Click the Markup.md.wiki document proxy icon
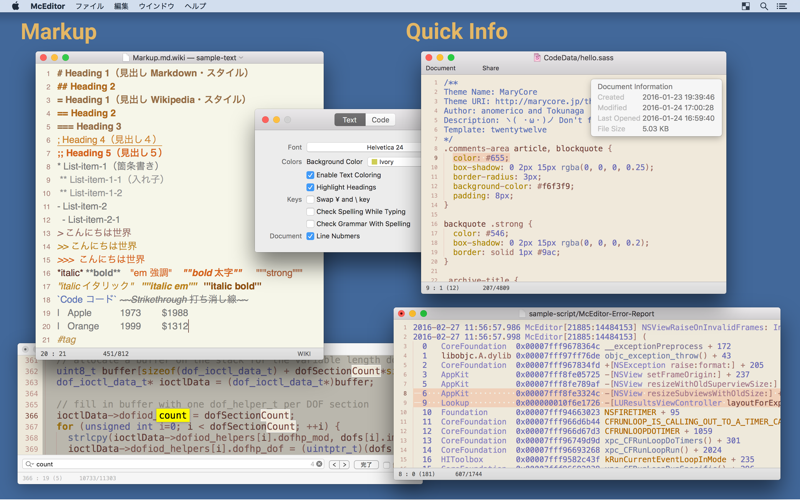 tap(126, 58)
